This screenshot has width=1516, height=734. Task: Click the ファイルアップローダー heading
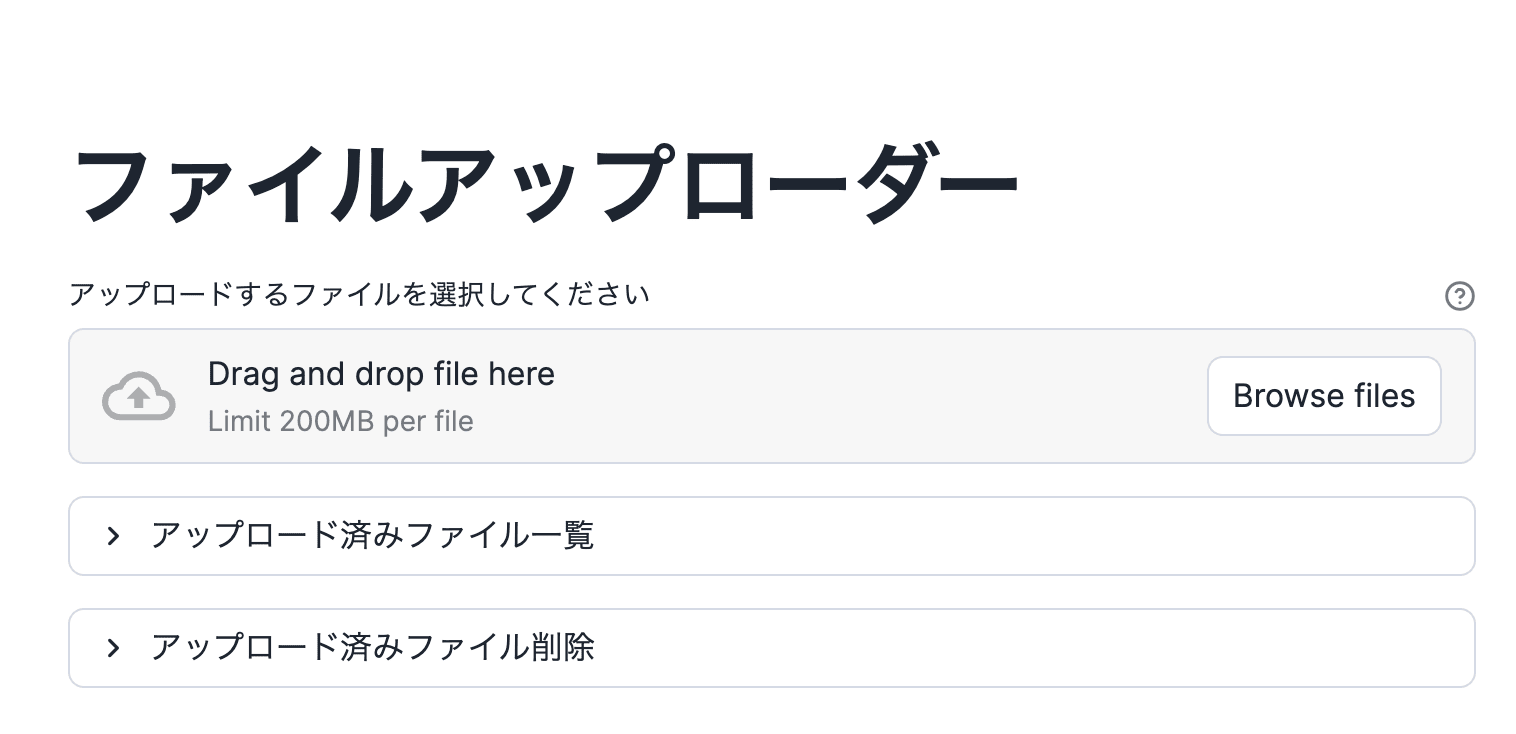[x=546, y=186]
